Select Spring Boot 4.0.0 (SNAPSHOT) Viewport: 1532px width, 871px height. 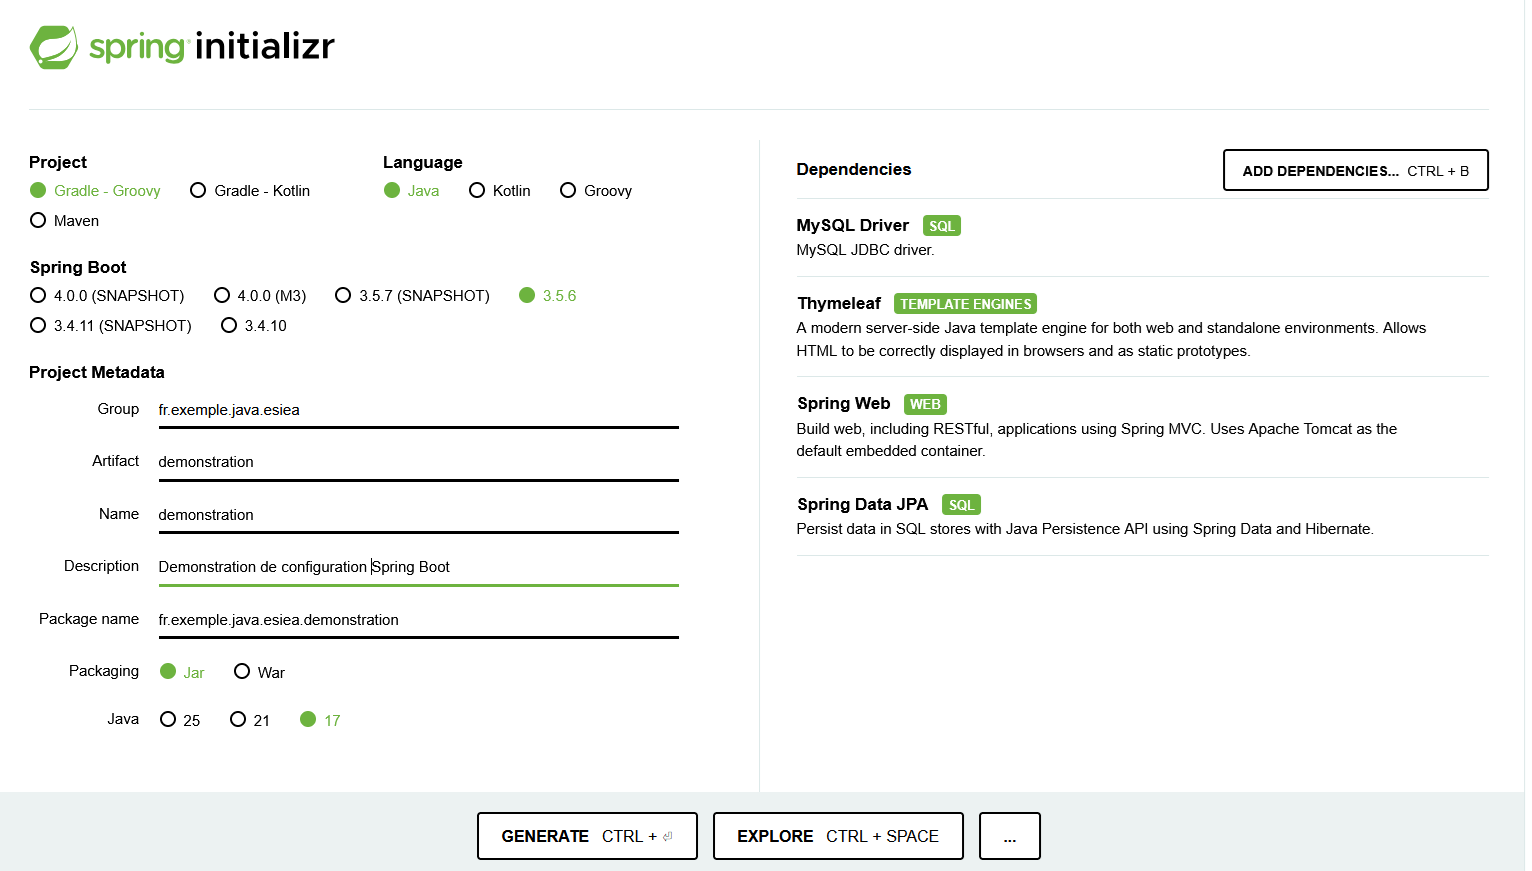point(39,296)
